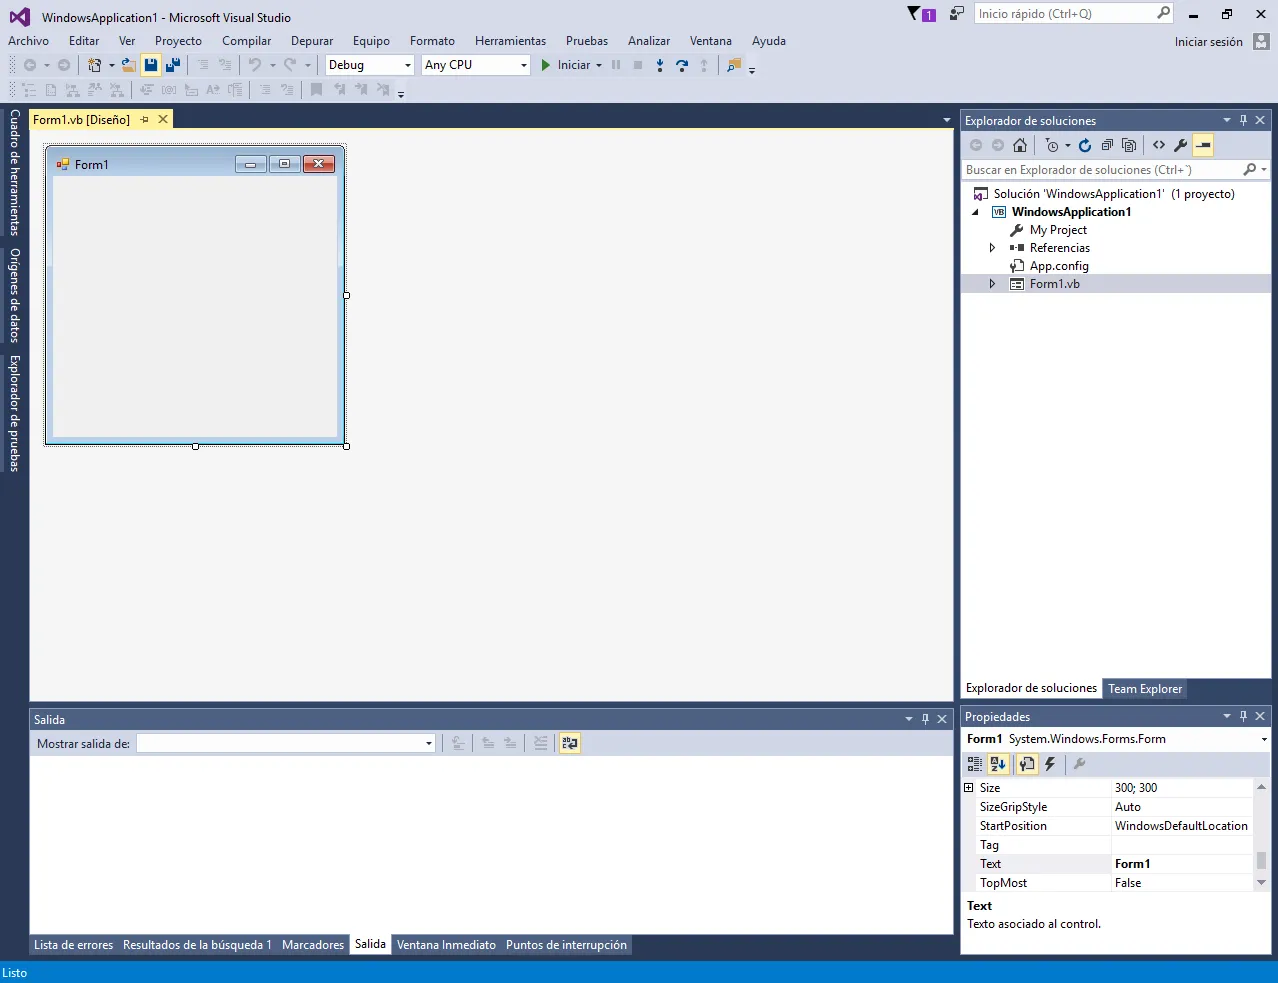Screen dimensions: 1278x983
Task: Show the Events lightning bolt in Properties
Action: (1050, 764)
